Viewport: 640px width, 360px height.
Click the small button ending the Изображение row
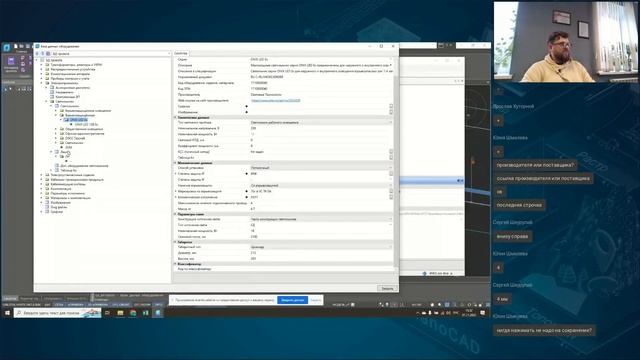point(391,112)
